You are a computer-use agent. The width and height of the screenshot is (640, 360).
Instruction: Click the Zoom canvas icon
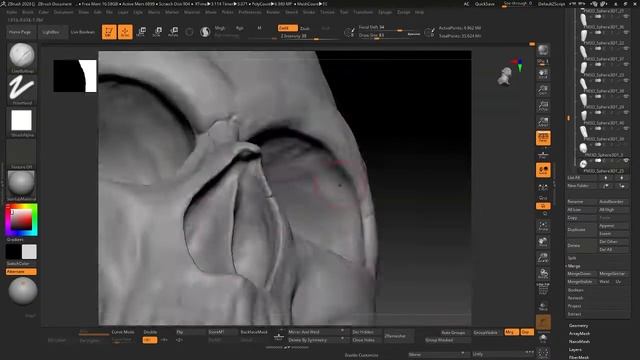pyautogui.click(x=543, y=90)
